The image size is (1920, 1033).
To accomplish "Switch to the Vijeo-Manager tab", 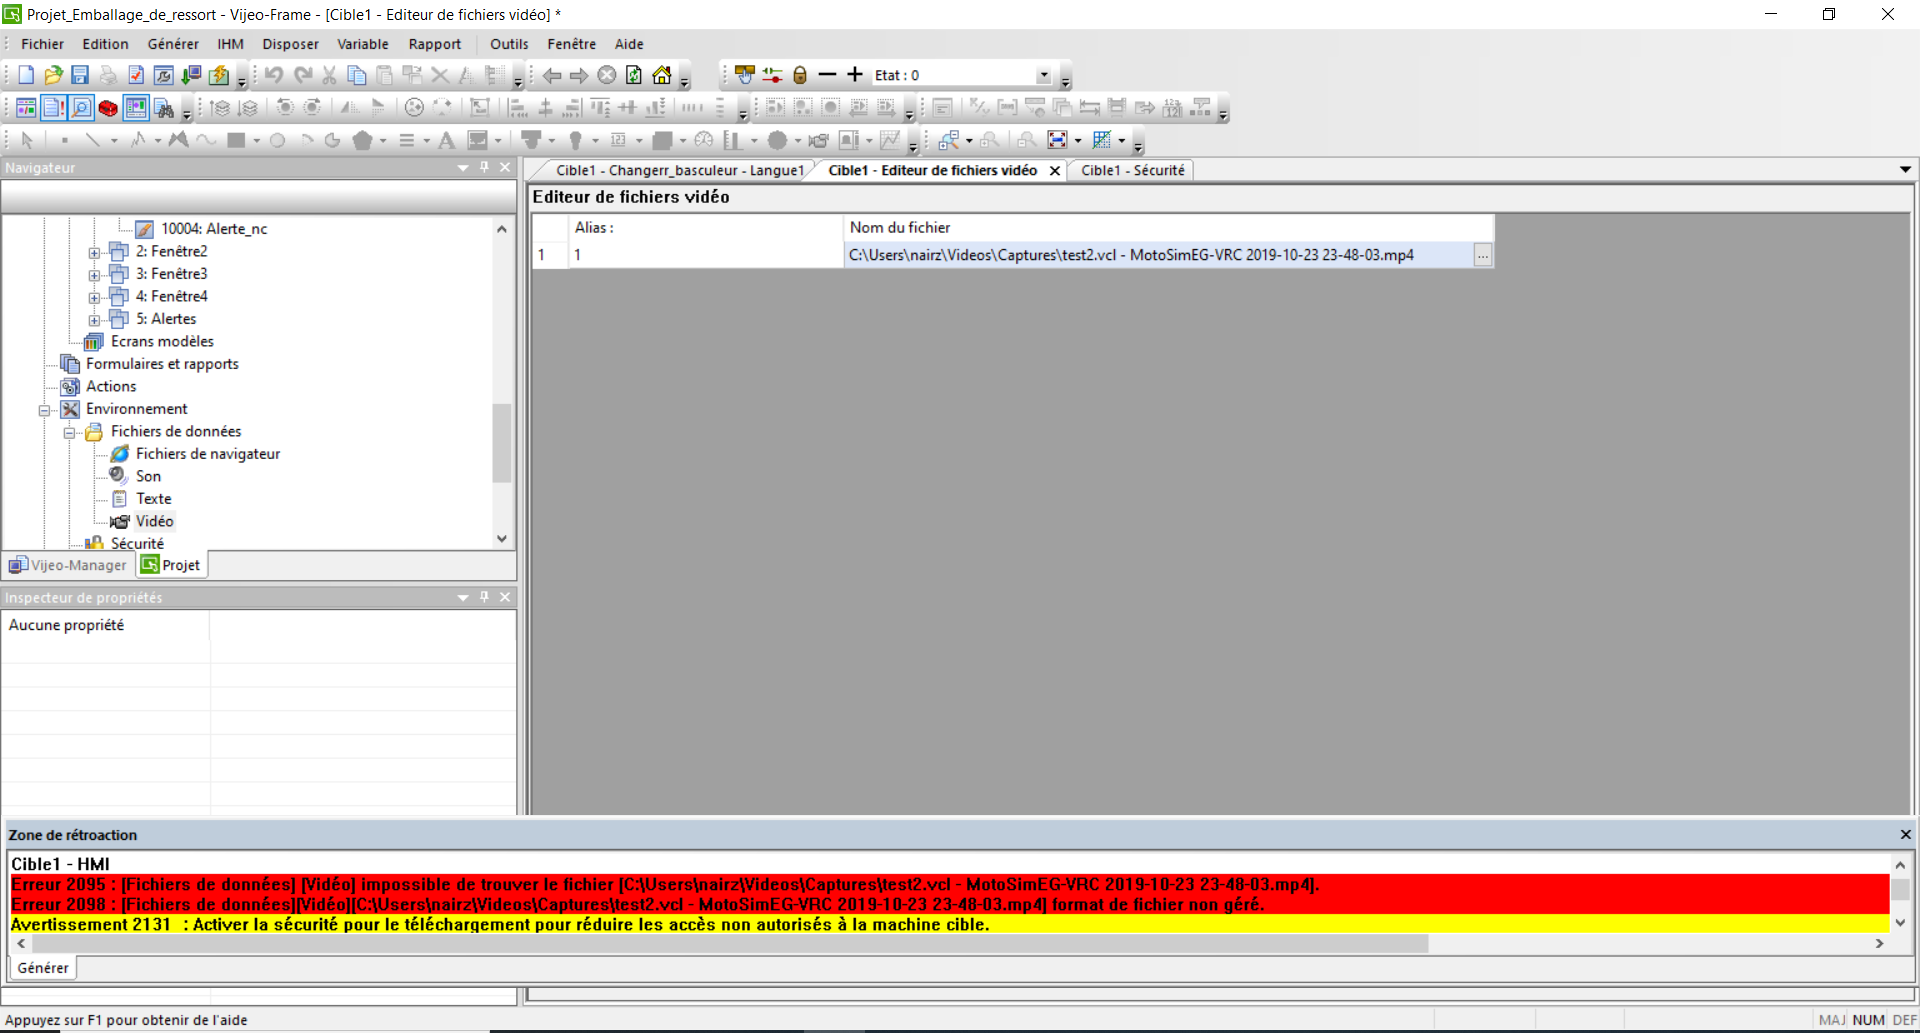I will [69, 565].
